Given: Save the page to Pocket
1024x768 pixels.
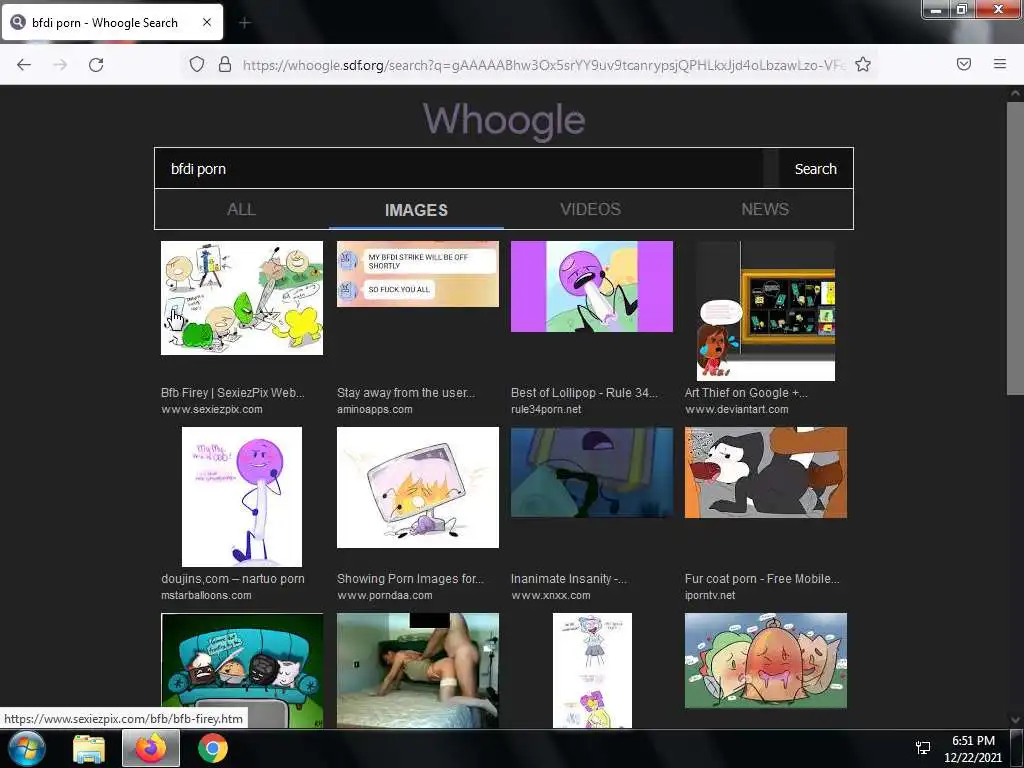Looking at the screenshot, I should 964,64.
